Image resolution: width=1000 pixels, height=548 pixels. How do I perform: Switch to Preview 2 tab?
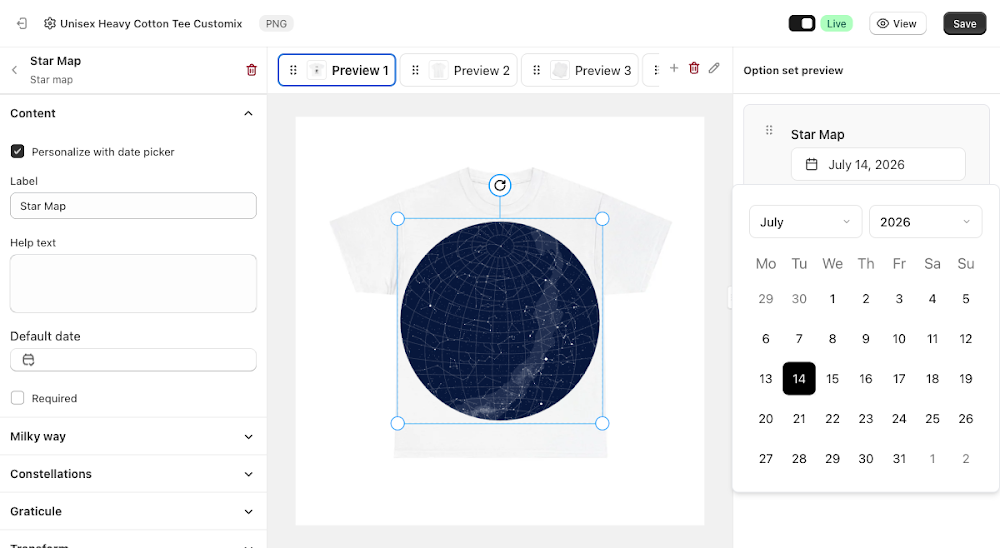(x=459, y=70)
